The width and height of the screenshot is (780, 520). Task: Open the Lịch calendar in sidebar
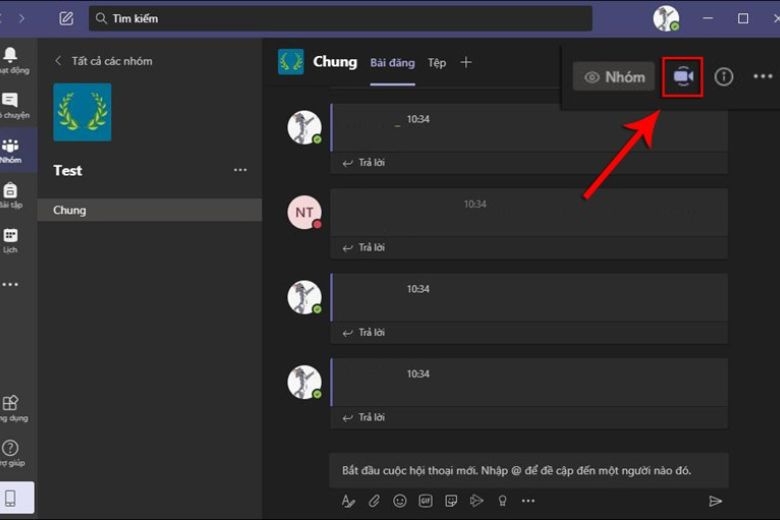point(11,239)
